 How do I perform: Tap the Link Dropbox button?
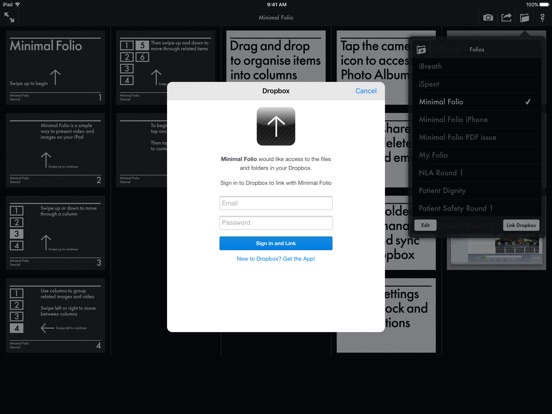[521, 225]
